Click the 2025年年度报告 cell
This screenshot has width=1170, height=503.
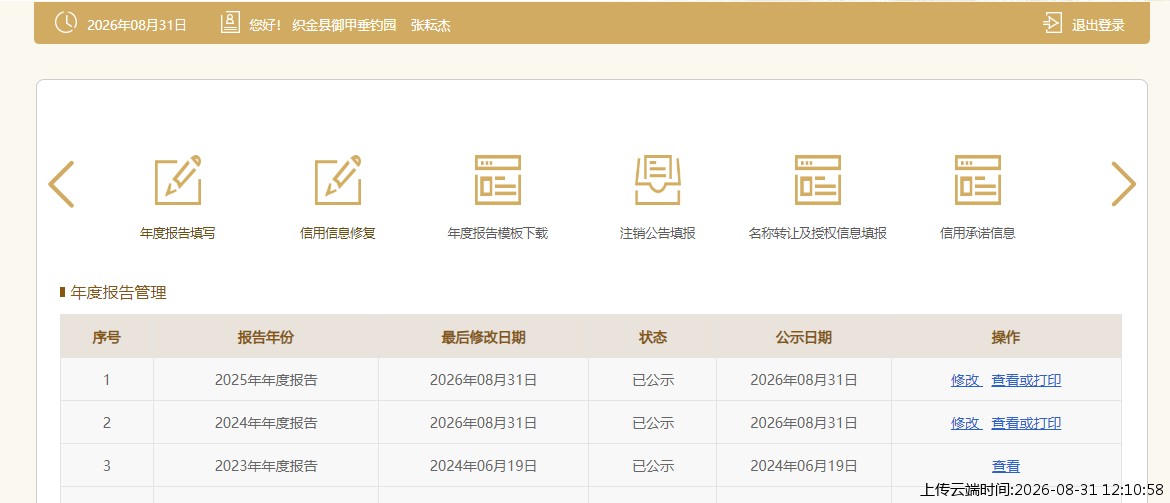click(x=266, y=380)
